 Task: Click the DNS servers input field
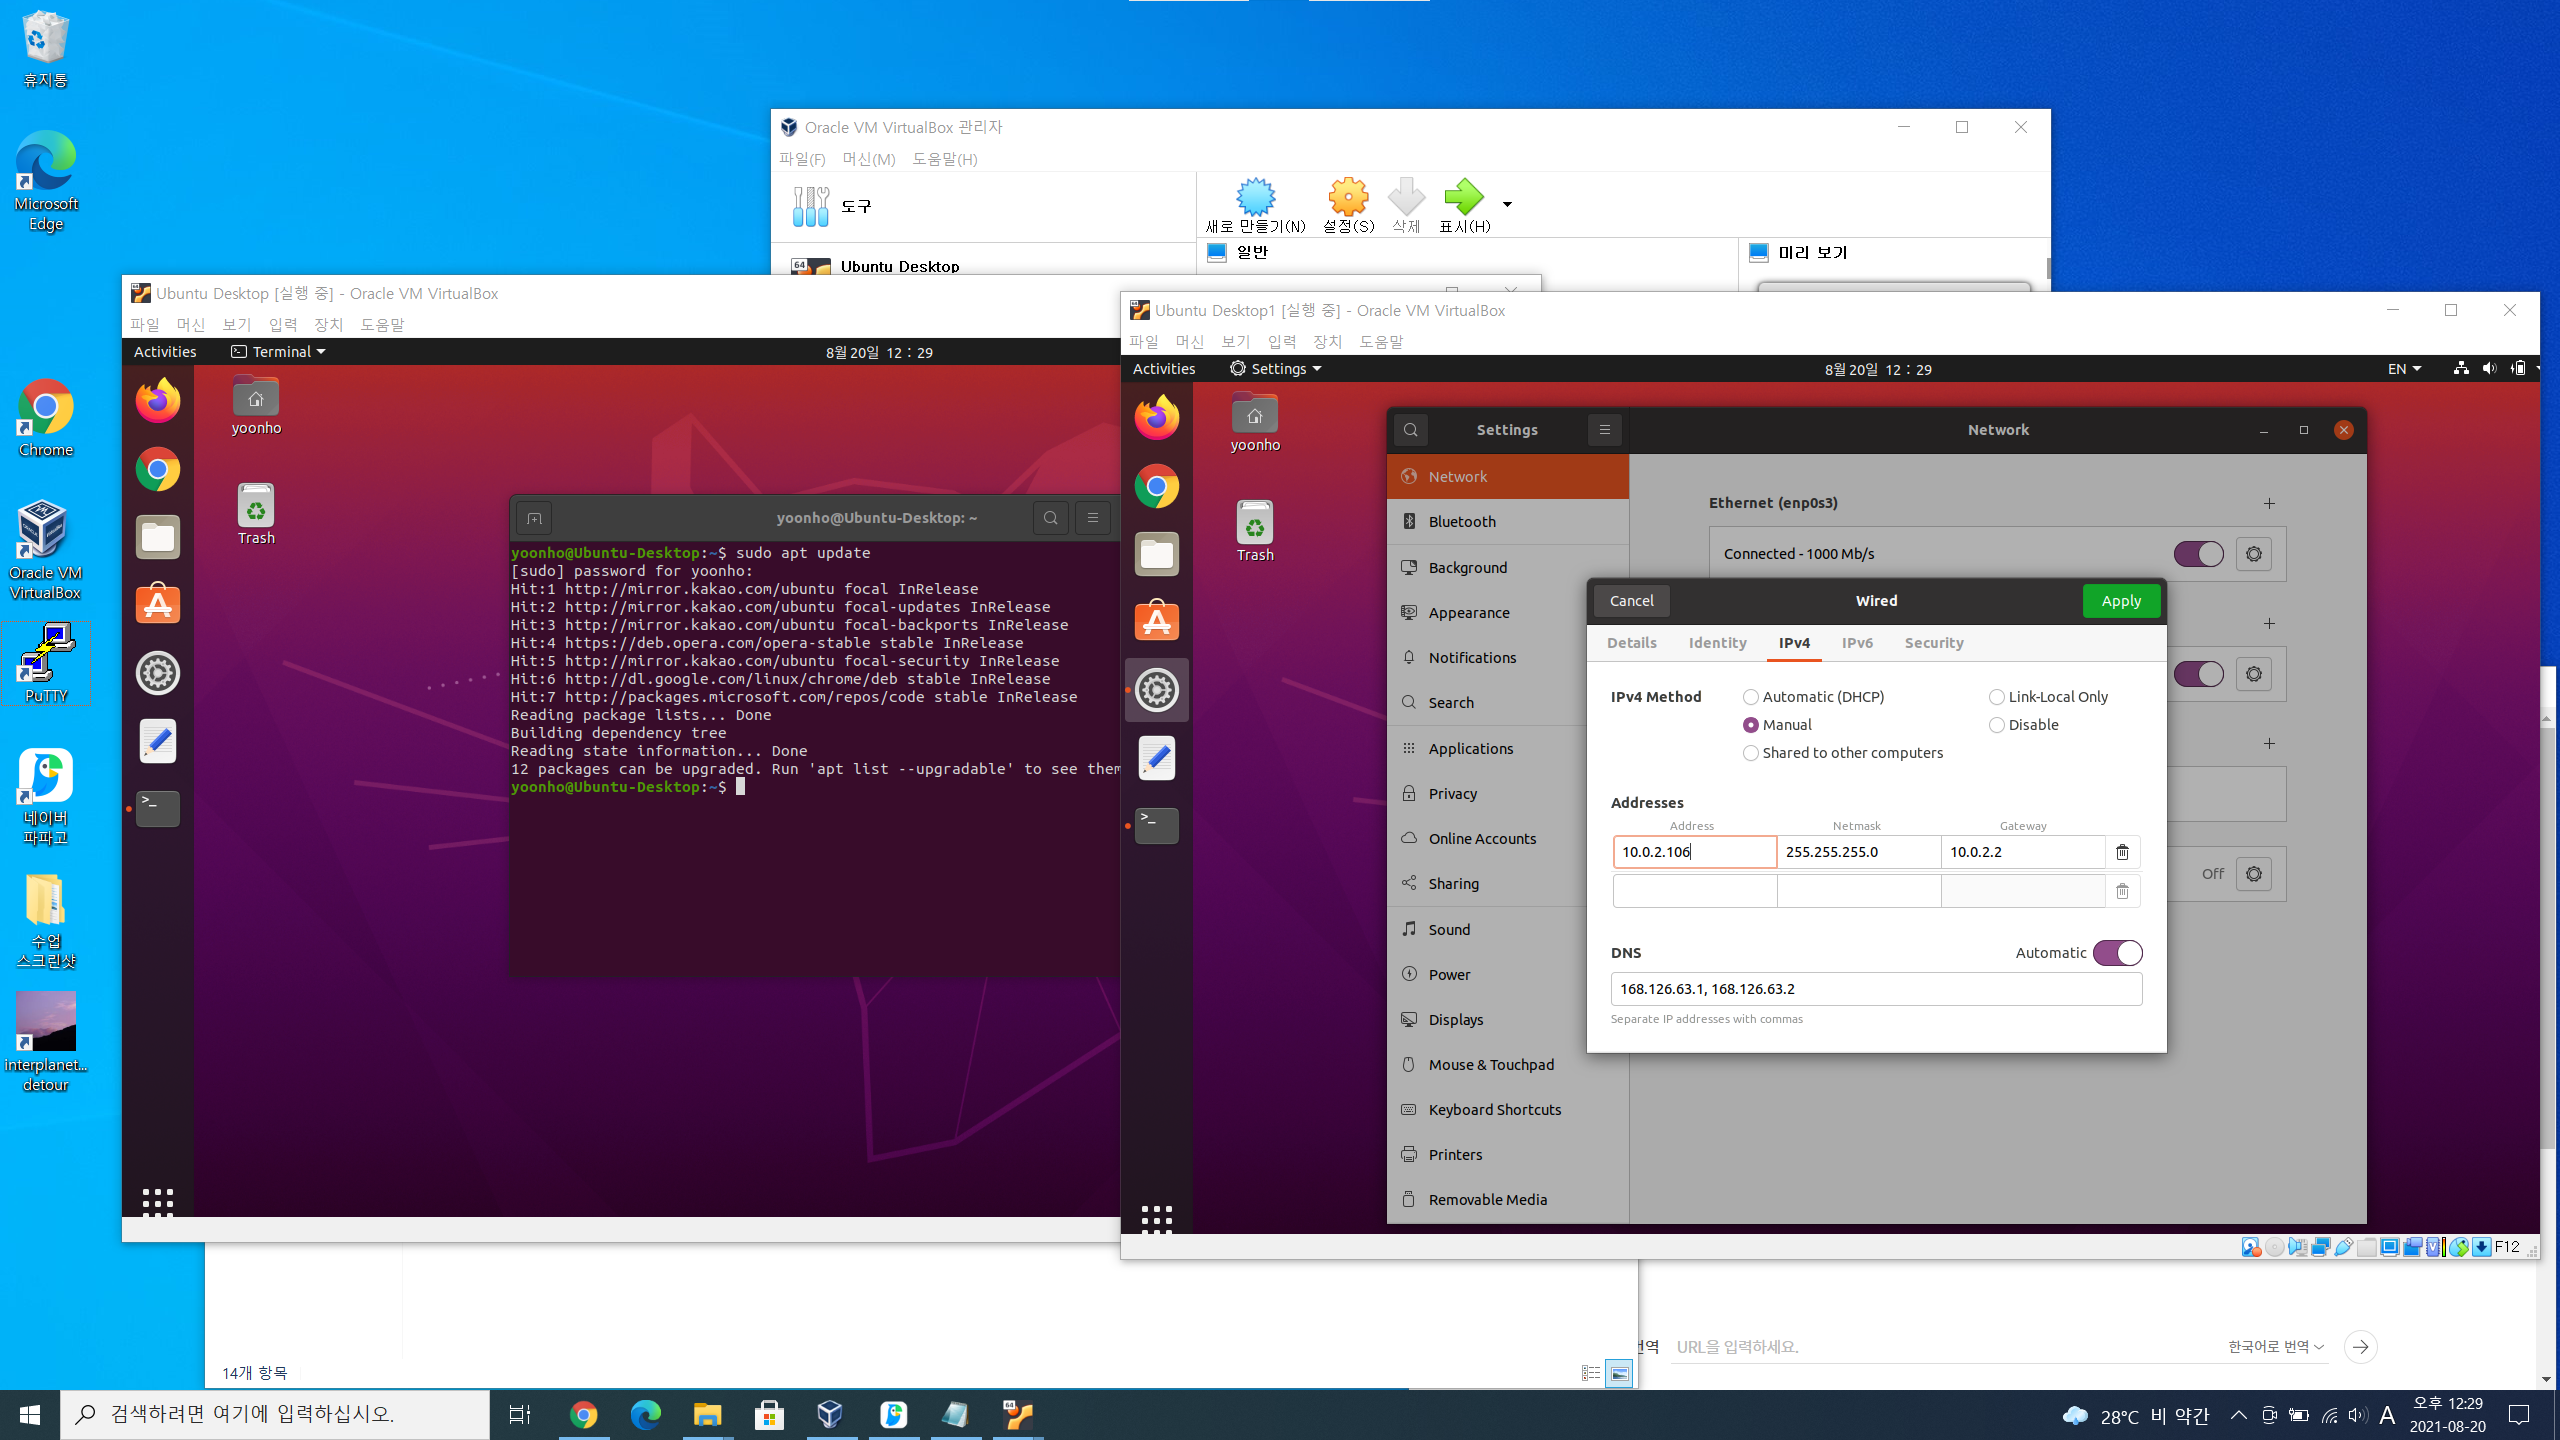point(1875,989)
